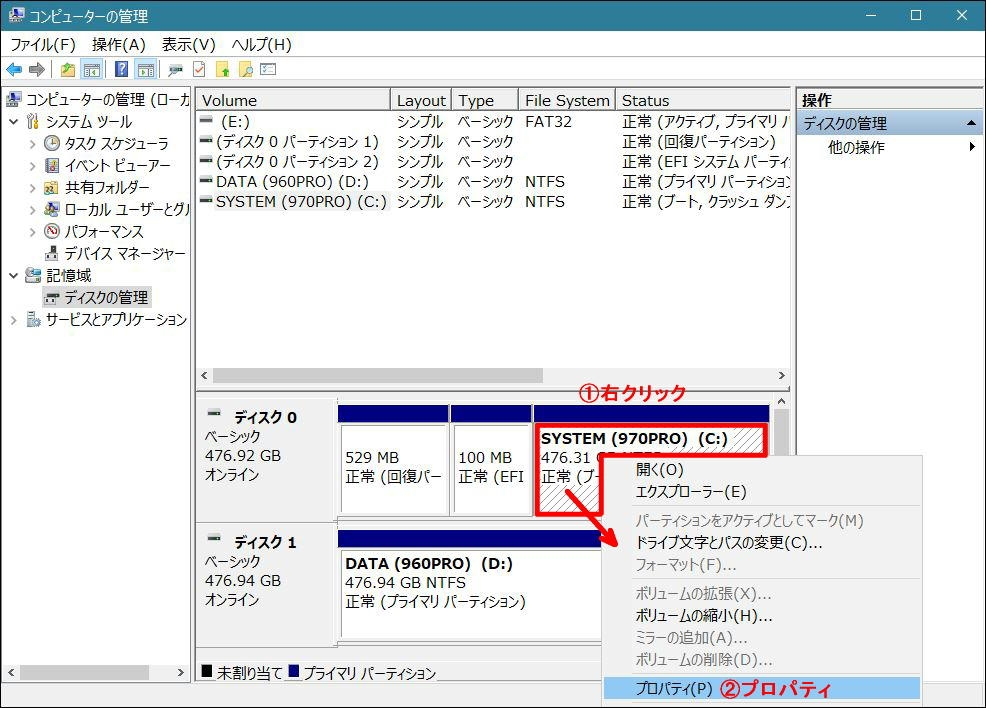The width and height of the screenshot is (986, 708).
Task: Click the gray Forward arrow toolbar icon
Action: pos(37,69)
